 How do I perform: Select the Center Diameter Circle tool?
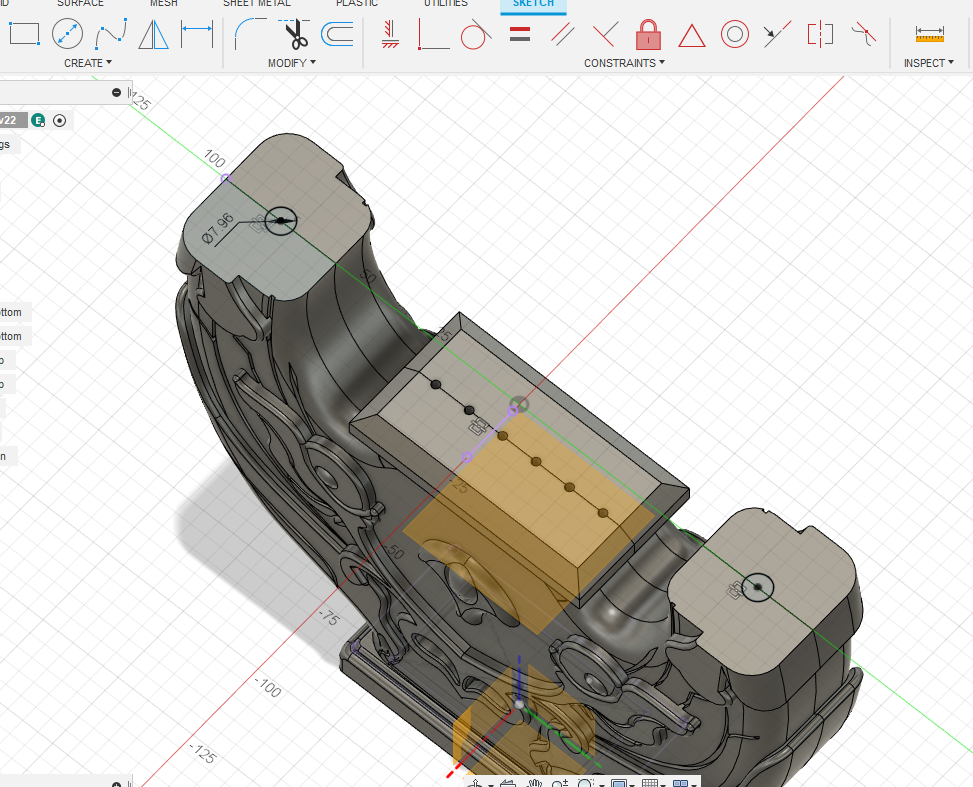[68, 34]
